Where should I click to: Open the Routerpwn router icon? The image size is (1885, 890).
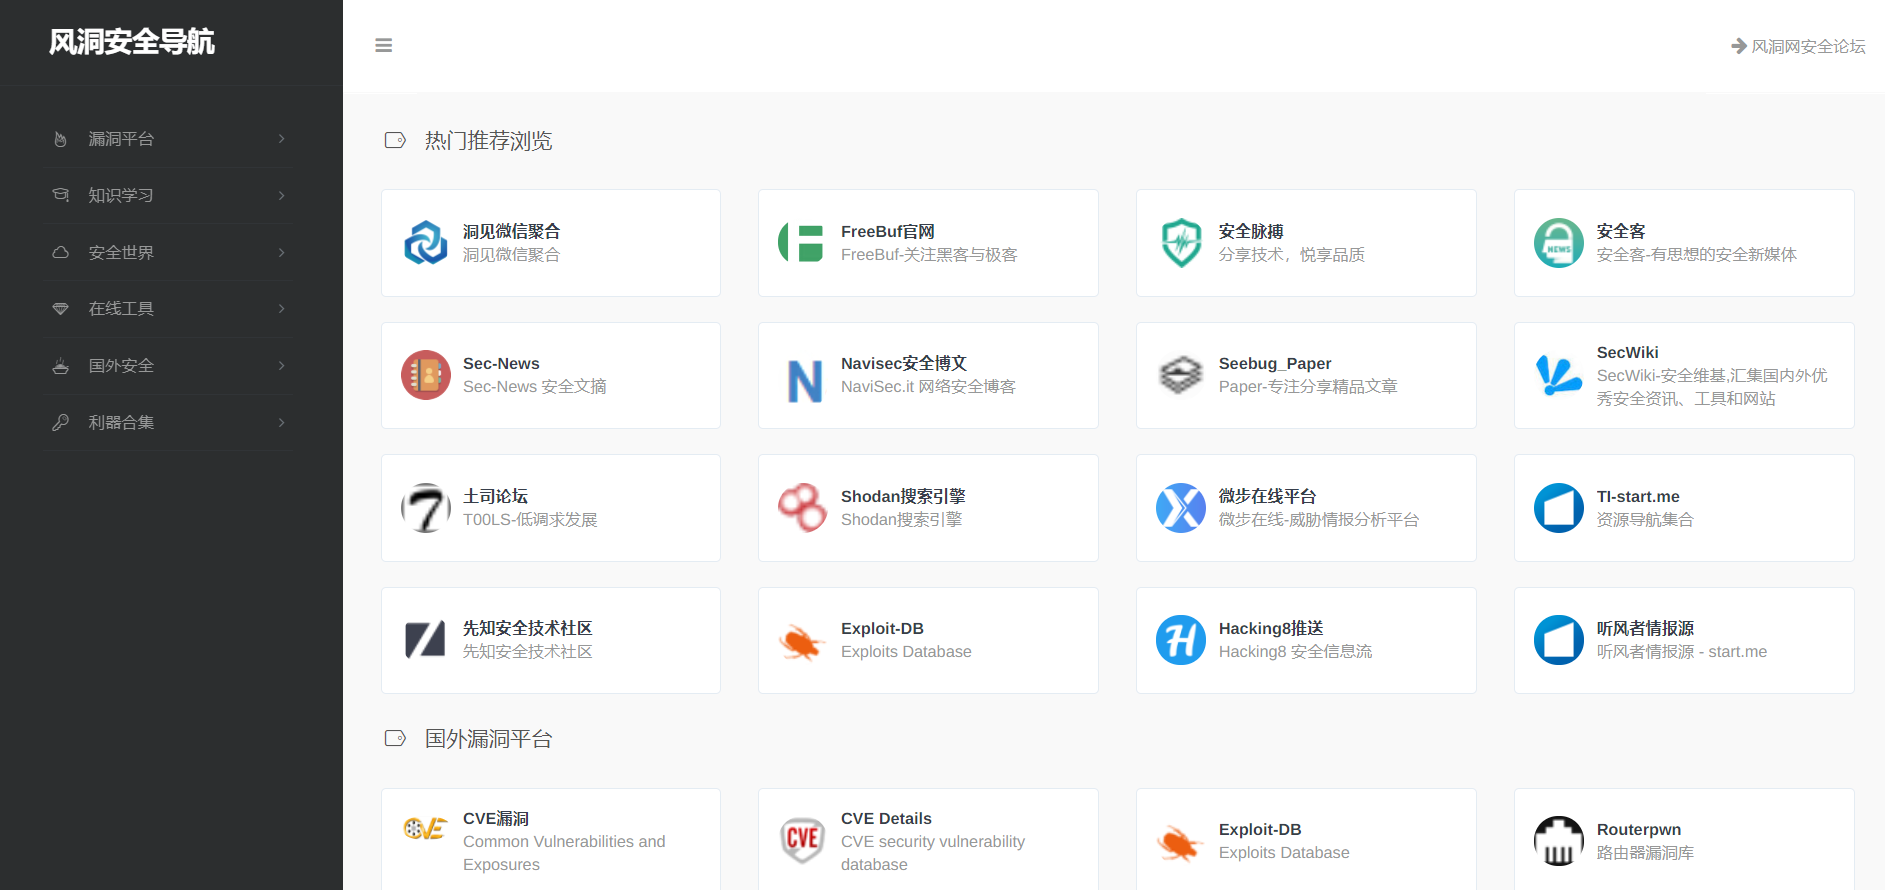pyautogui.click(x=1559, y=840)
